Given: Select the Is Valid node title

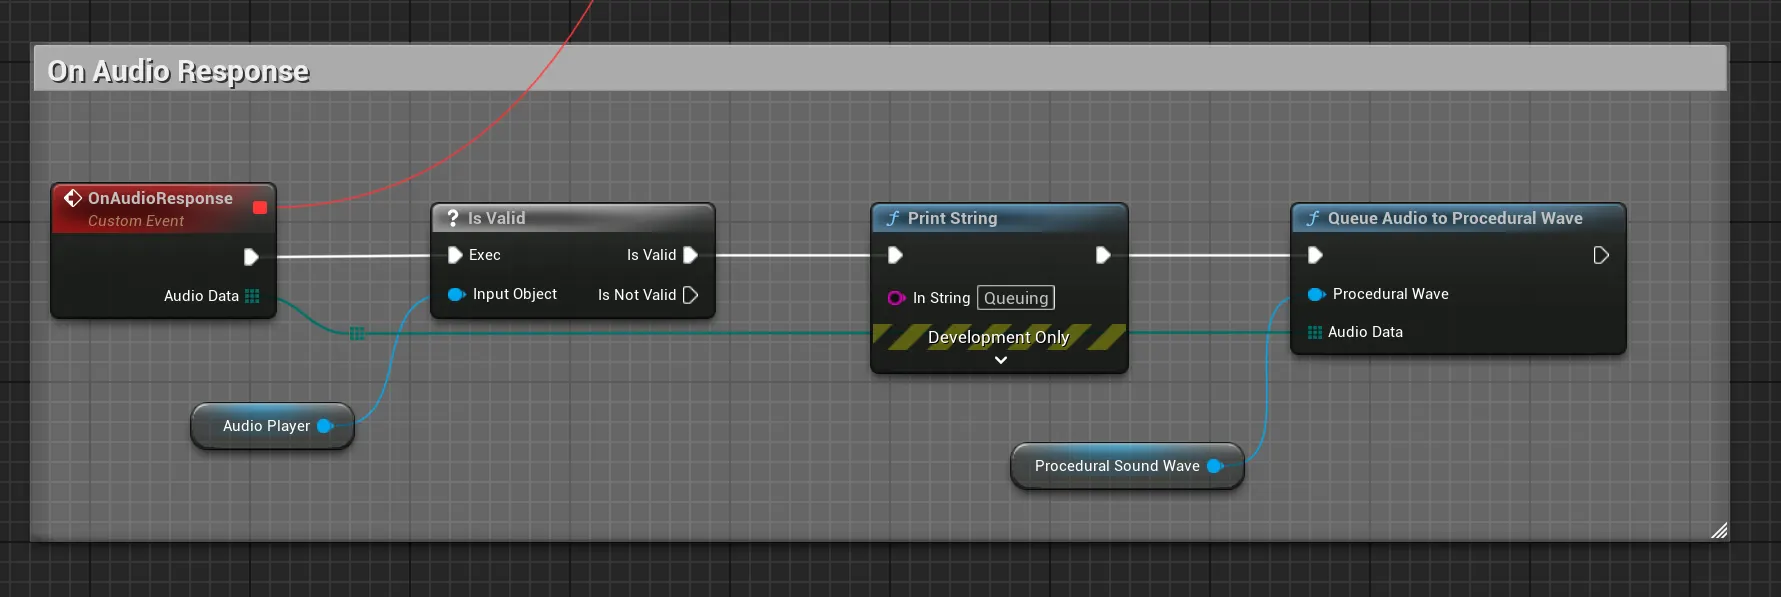Looking at the screenshot, I should point(496,218).
